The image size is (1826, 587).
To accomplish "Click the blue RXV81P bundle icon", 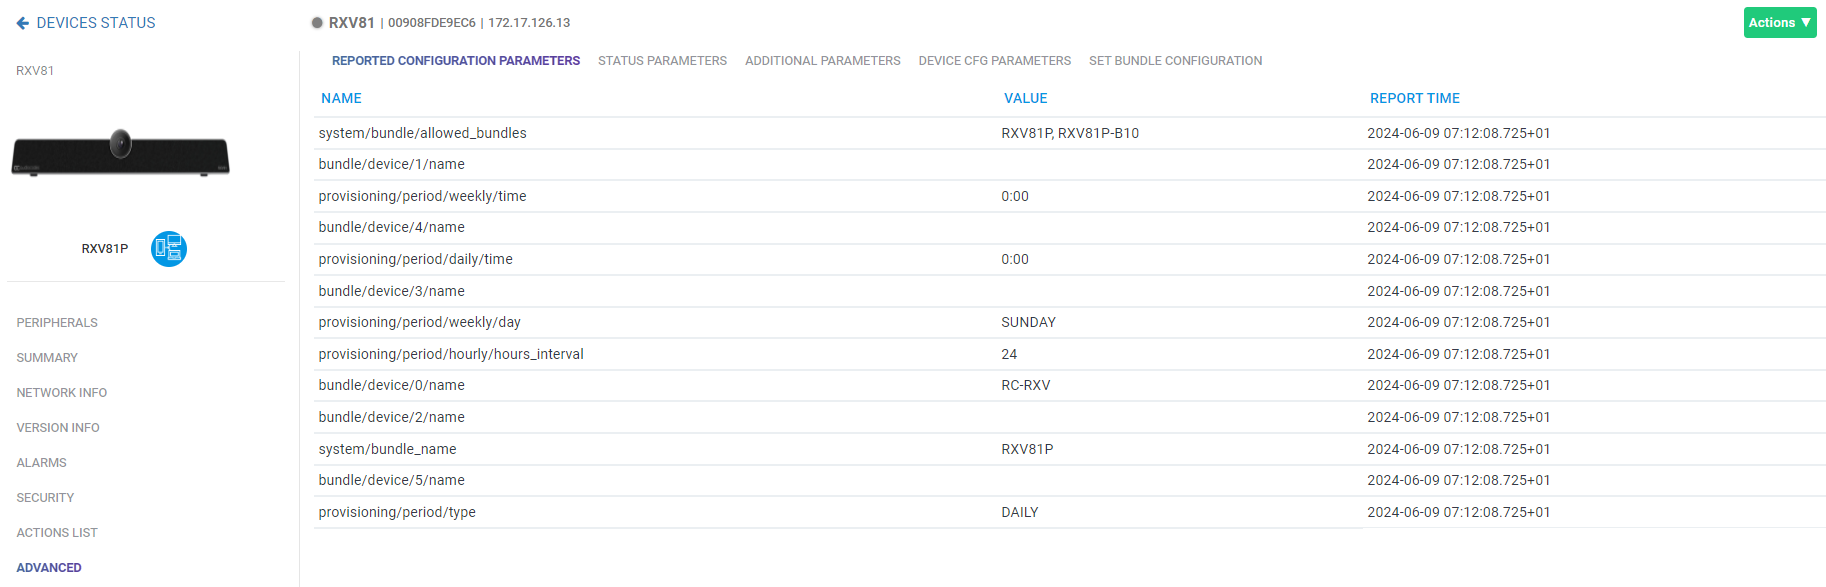I will [x=169, y=249].
